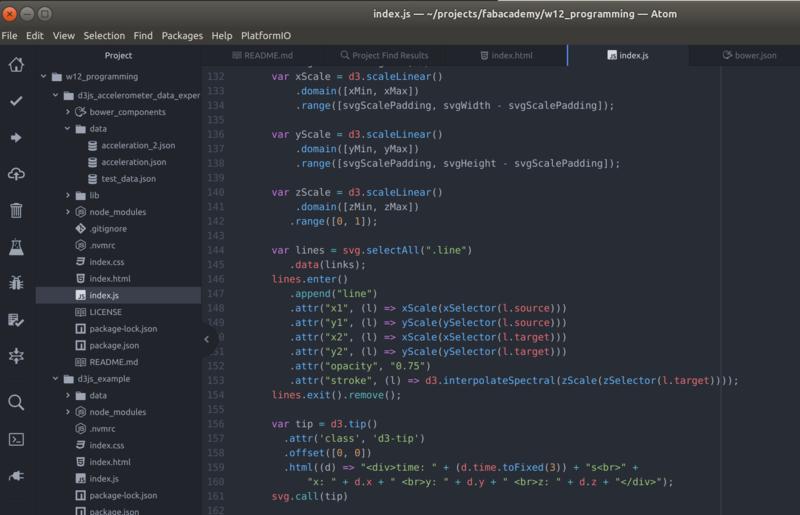Switch to the index.html tab
Screen dimensions: 800x515
click(x=506, y=56)
